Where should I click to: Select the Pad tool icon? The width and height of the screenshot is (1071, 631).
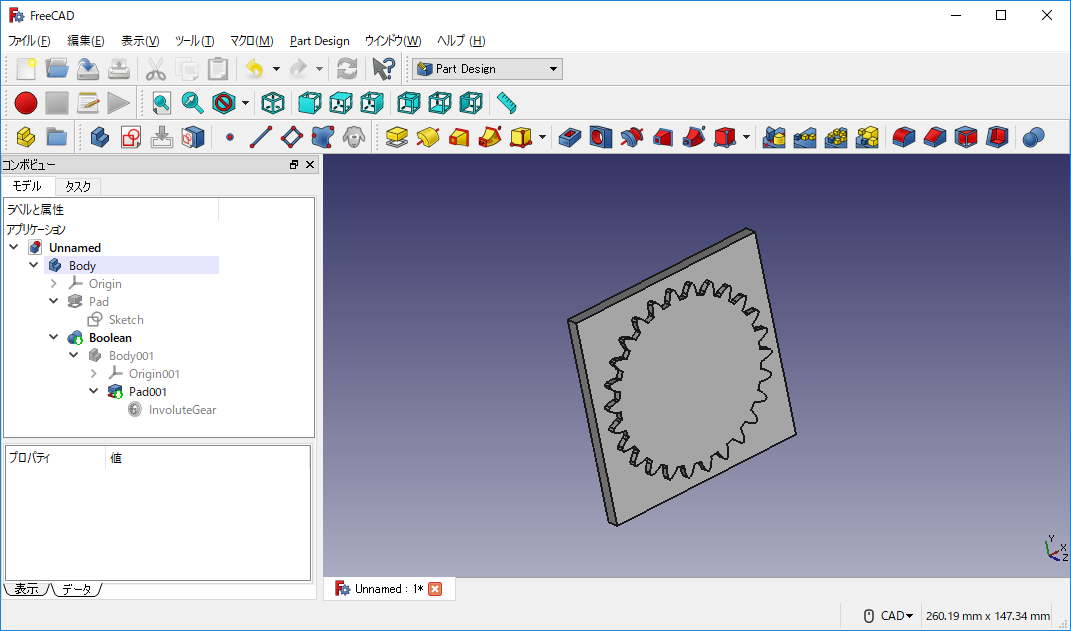tap(397, 137)
